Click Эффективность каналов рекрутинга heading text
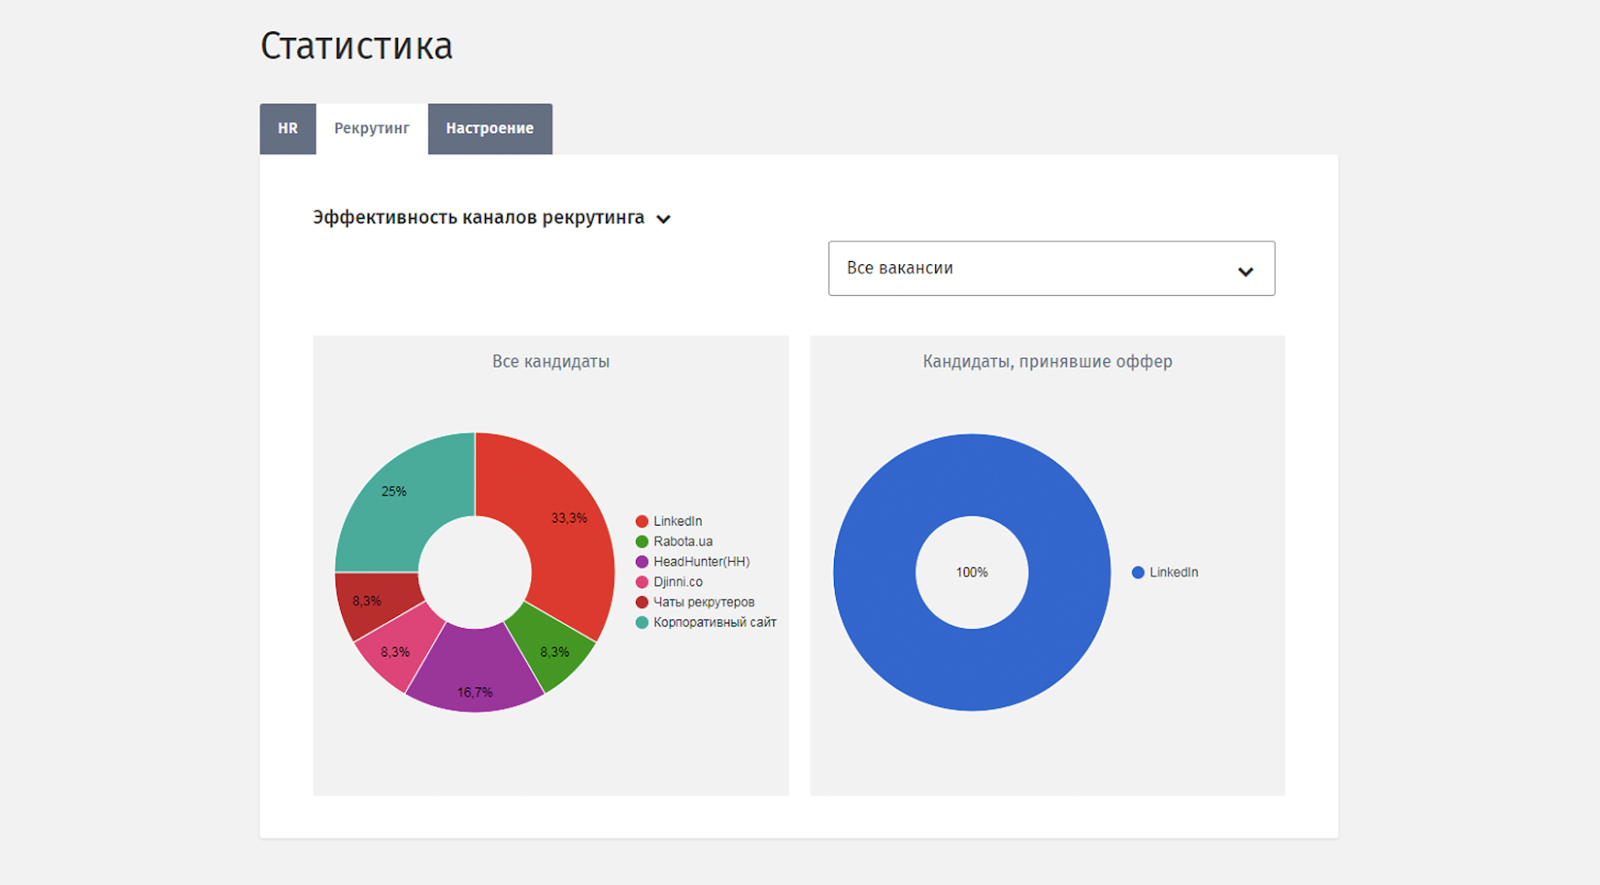Image resolution: width=1600 pixels, height=885 pixels. [x=479, y=217]
